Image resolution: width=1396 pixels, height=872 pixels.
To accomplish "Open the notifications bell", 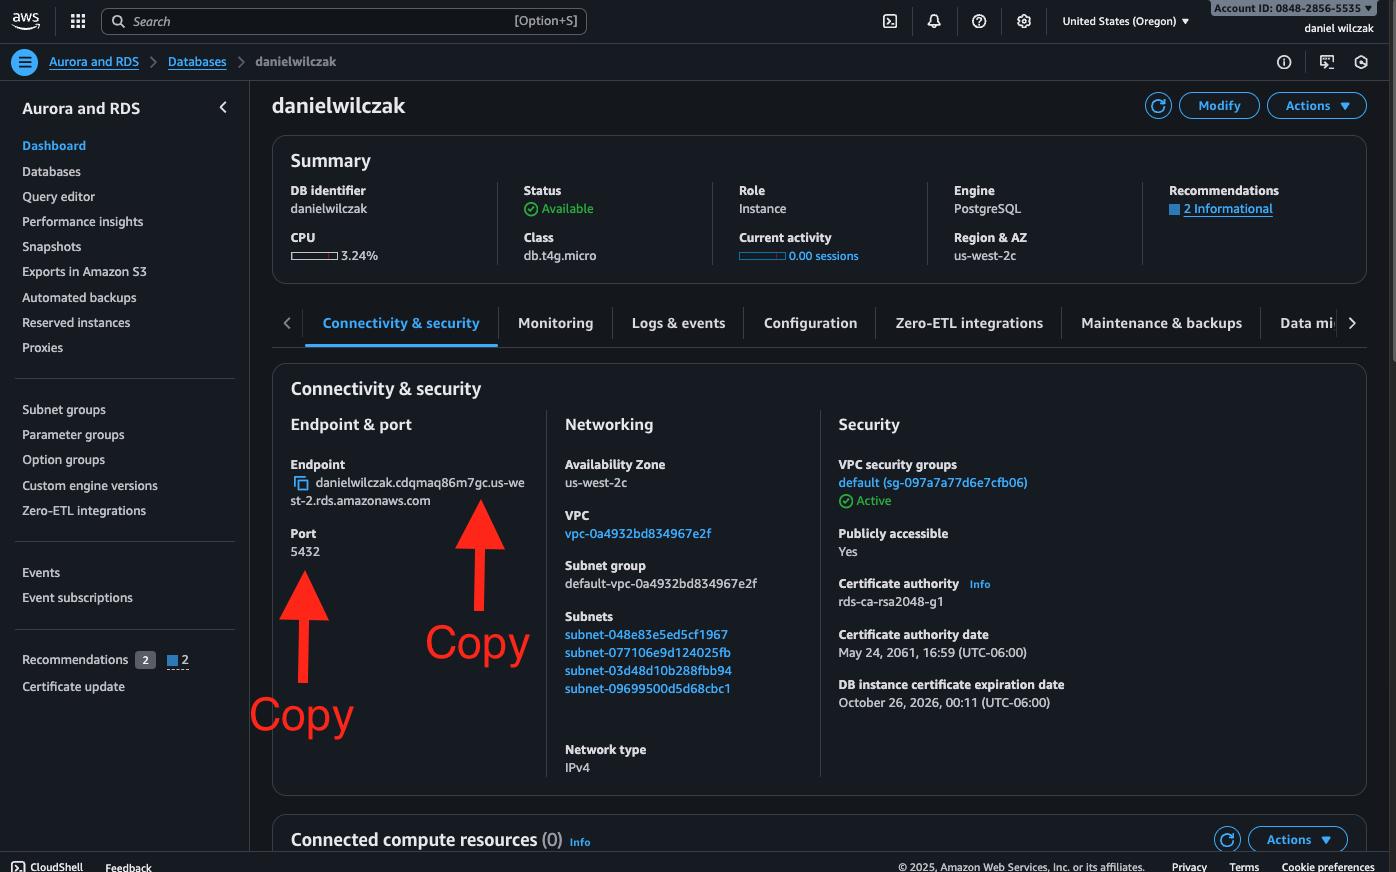I will [934, 21].
